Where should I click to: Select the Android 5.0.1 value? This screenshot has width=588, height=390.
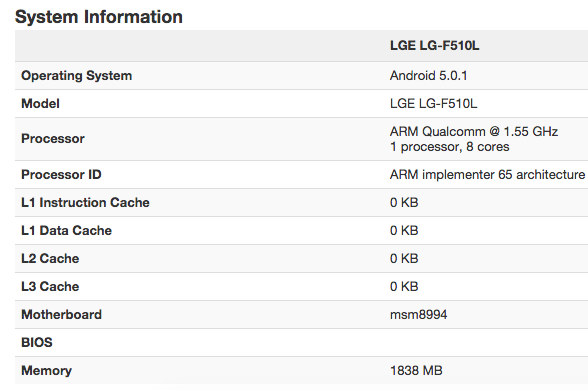coord(429,76)
